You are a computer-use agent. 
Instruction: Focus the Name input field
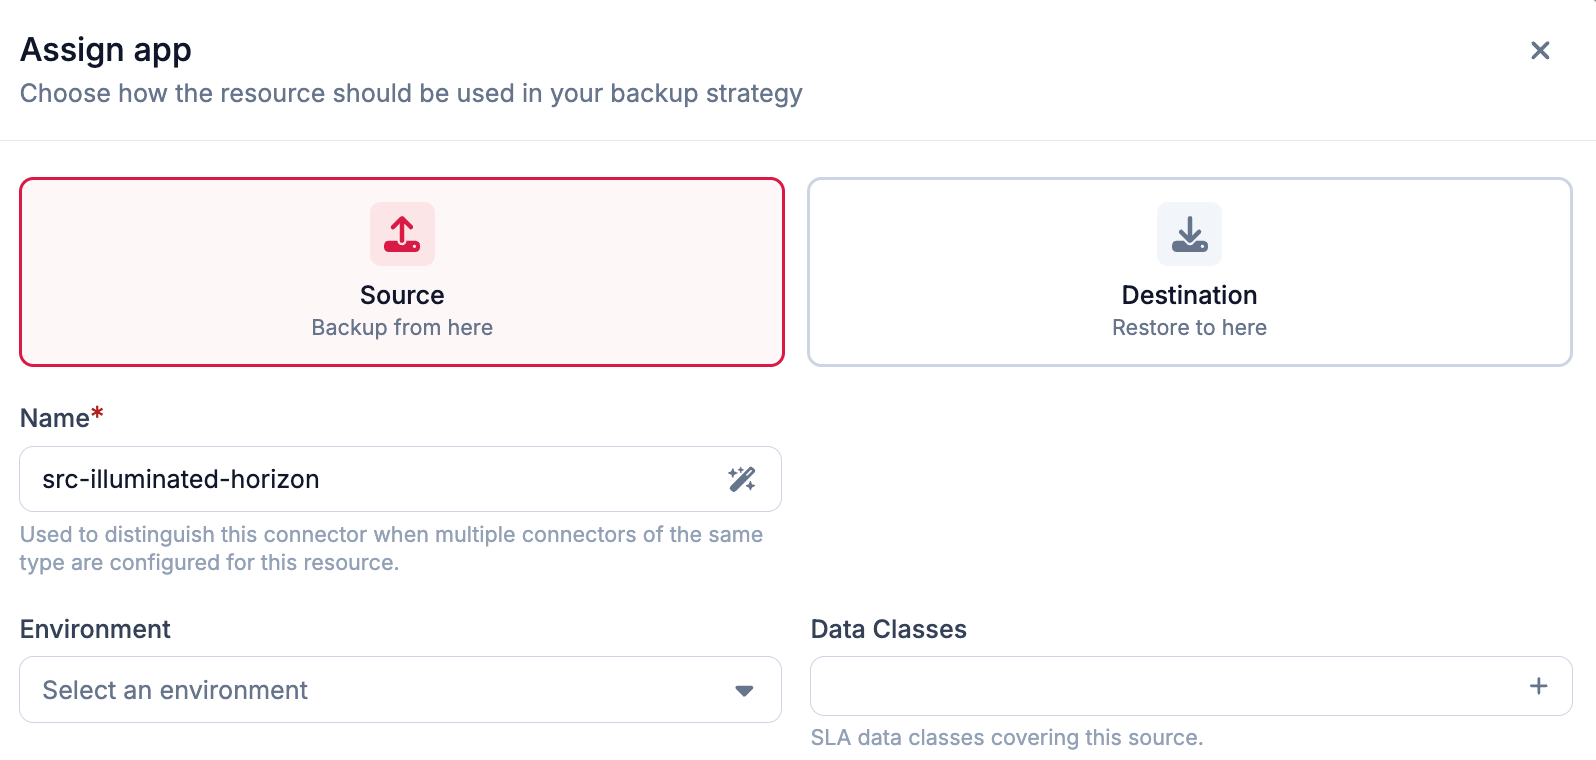point(400,479)
